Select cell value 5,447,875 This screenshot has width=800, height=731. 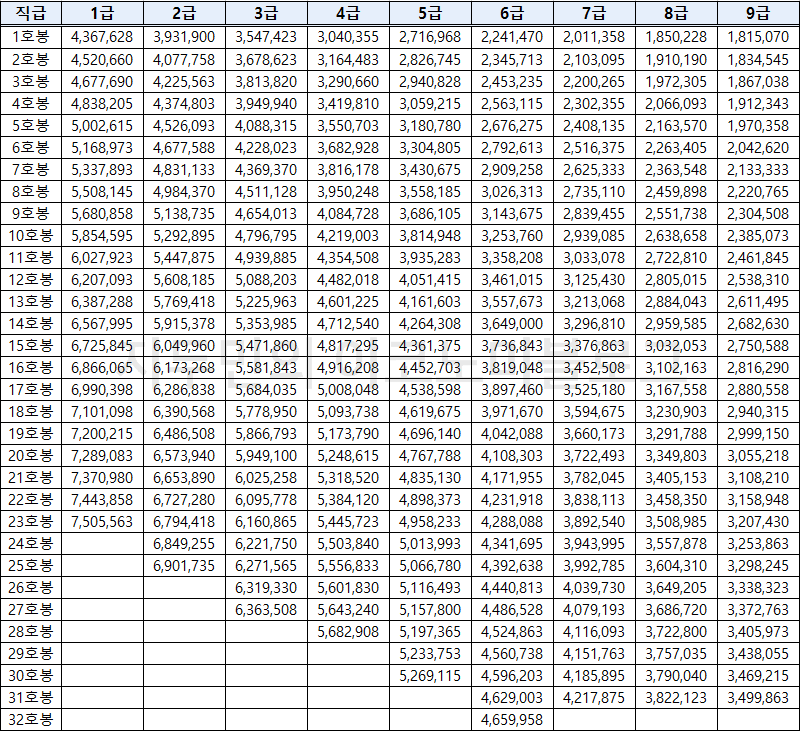pyautogui.click(x=184, y=258)
